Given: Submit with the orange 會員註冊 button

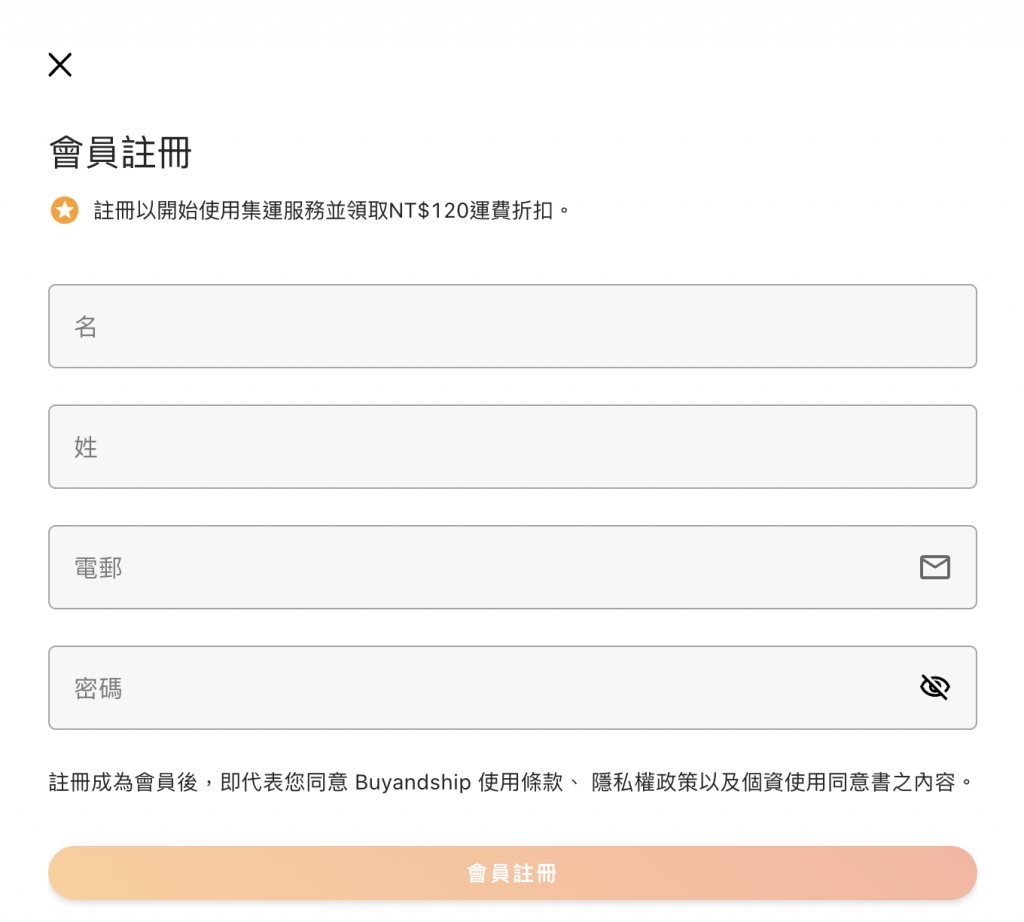Looking at the screenshot, I should point(512,873).
